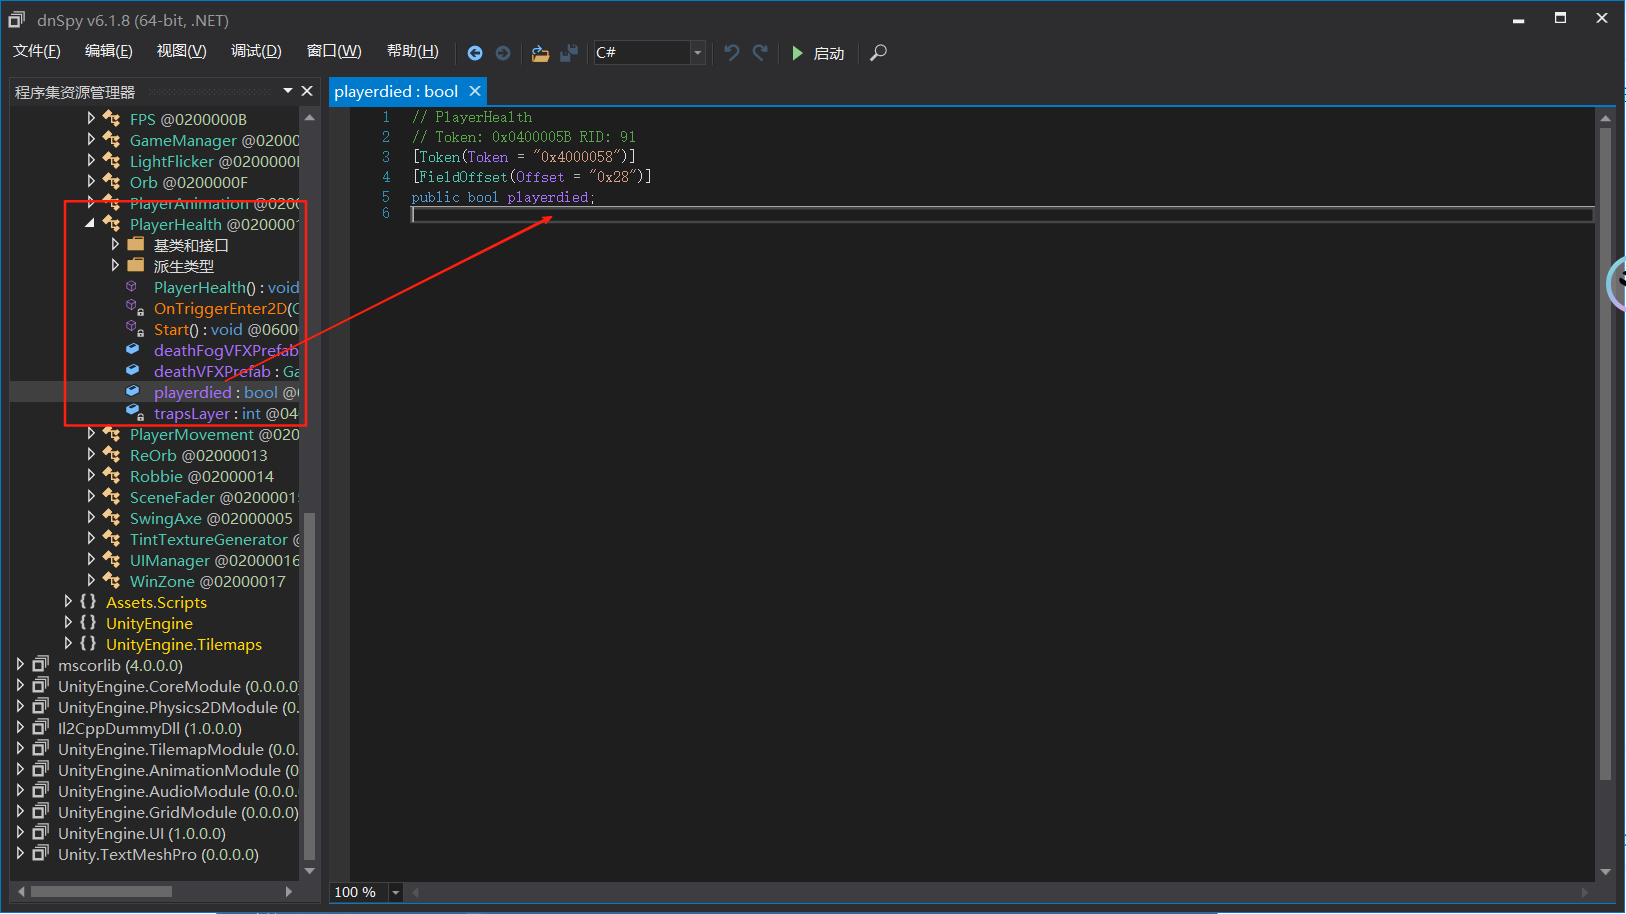Image resolution: width=1626 pixels, height=914 pixels.
Task: Open the 窗口(W) menu
Action: click(x=334, y=51)
